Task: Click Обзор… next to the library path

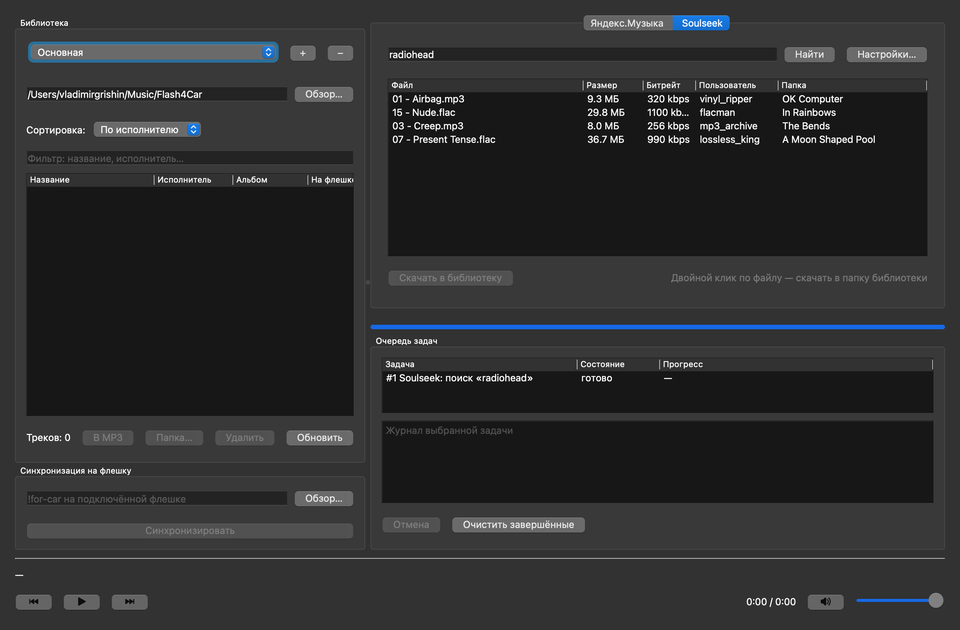Action: pos(324,94)
